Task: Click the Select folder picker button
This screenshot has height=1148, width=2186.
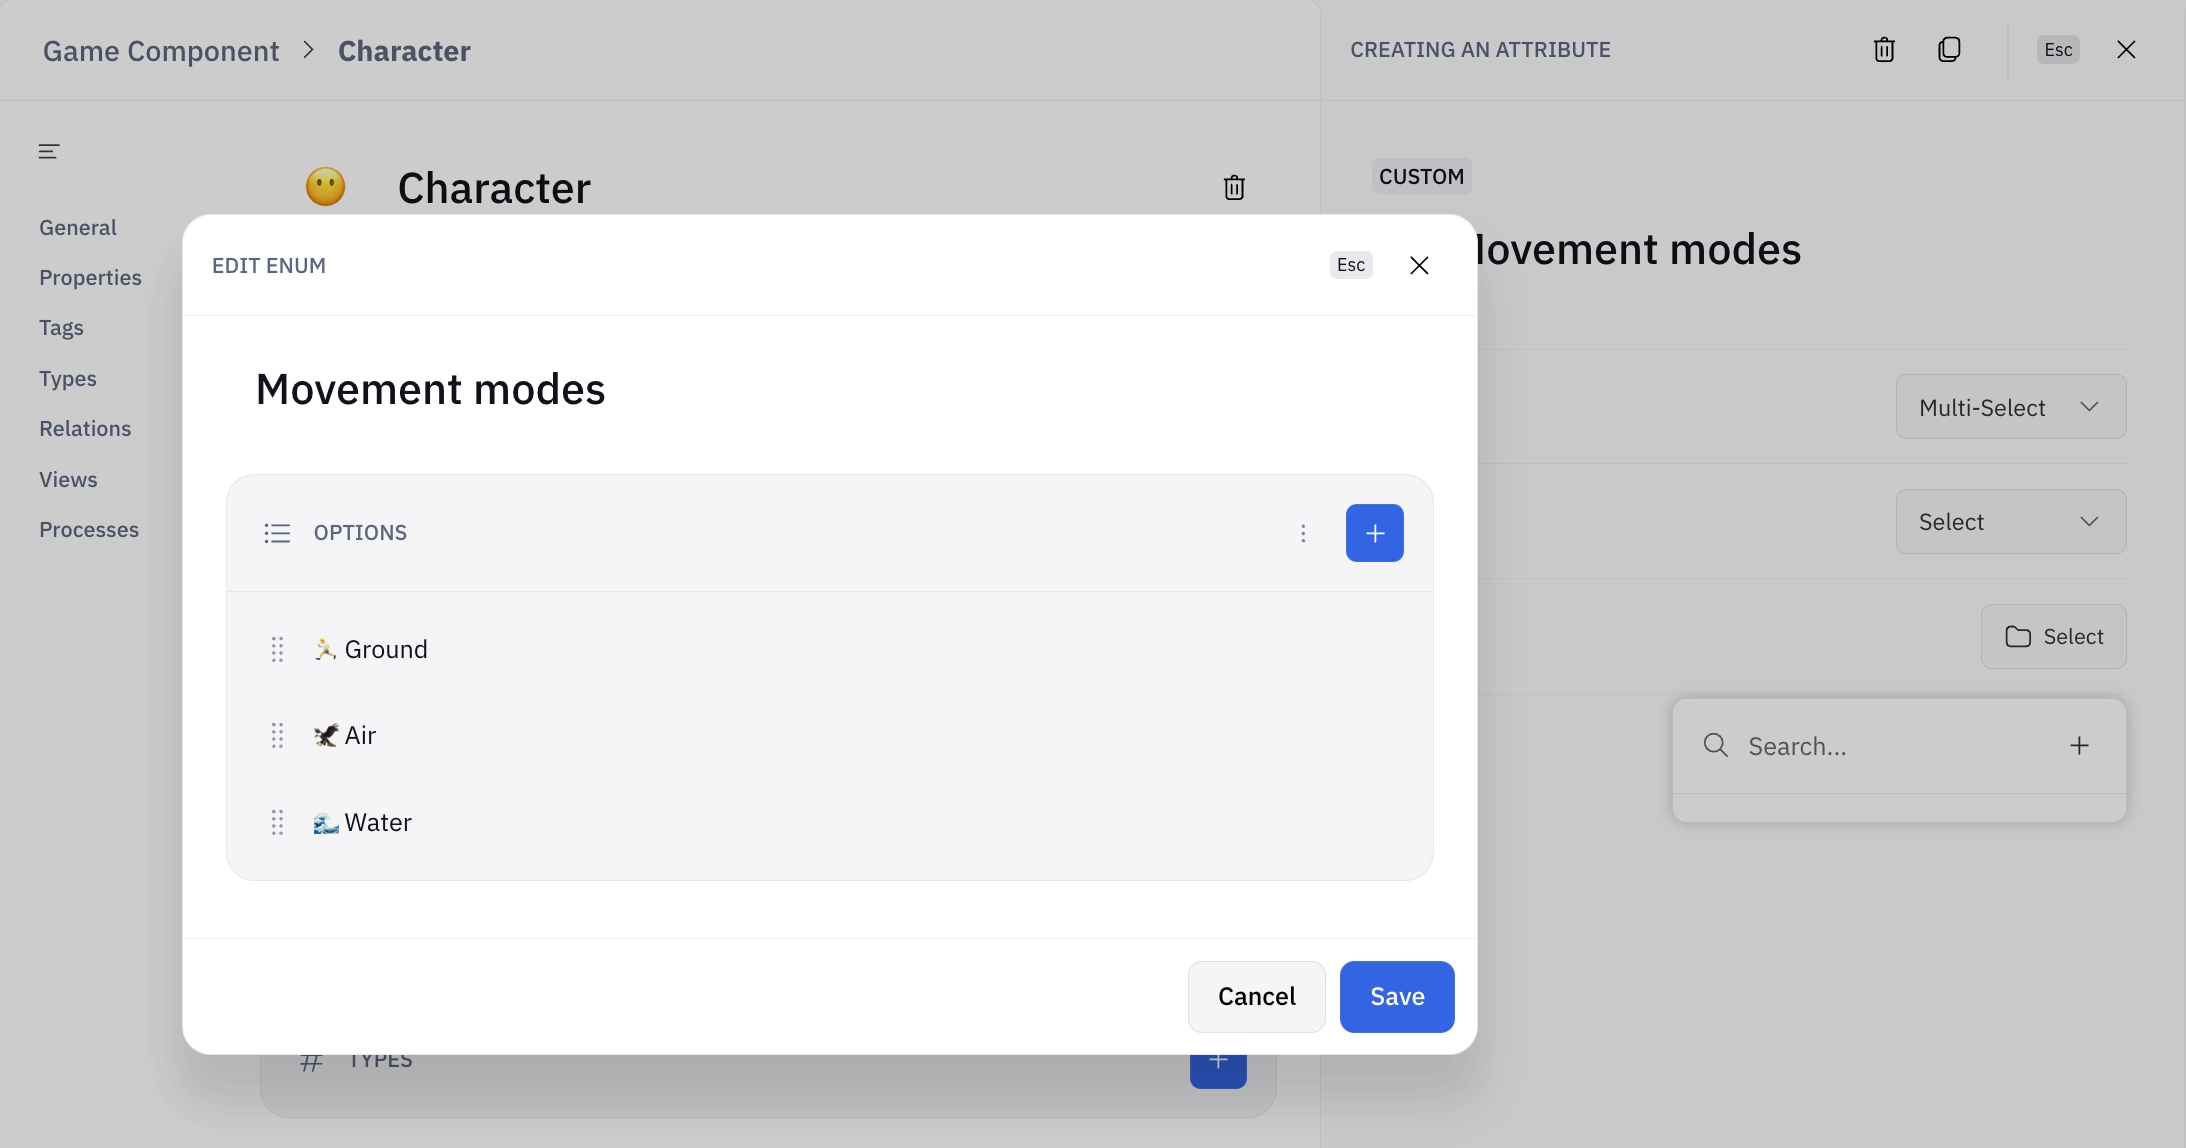Action: pyautogui.click(x=2053, y=636)
